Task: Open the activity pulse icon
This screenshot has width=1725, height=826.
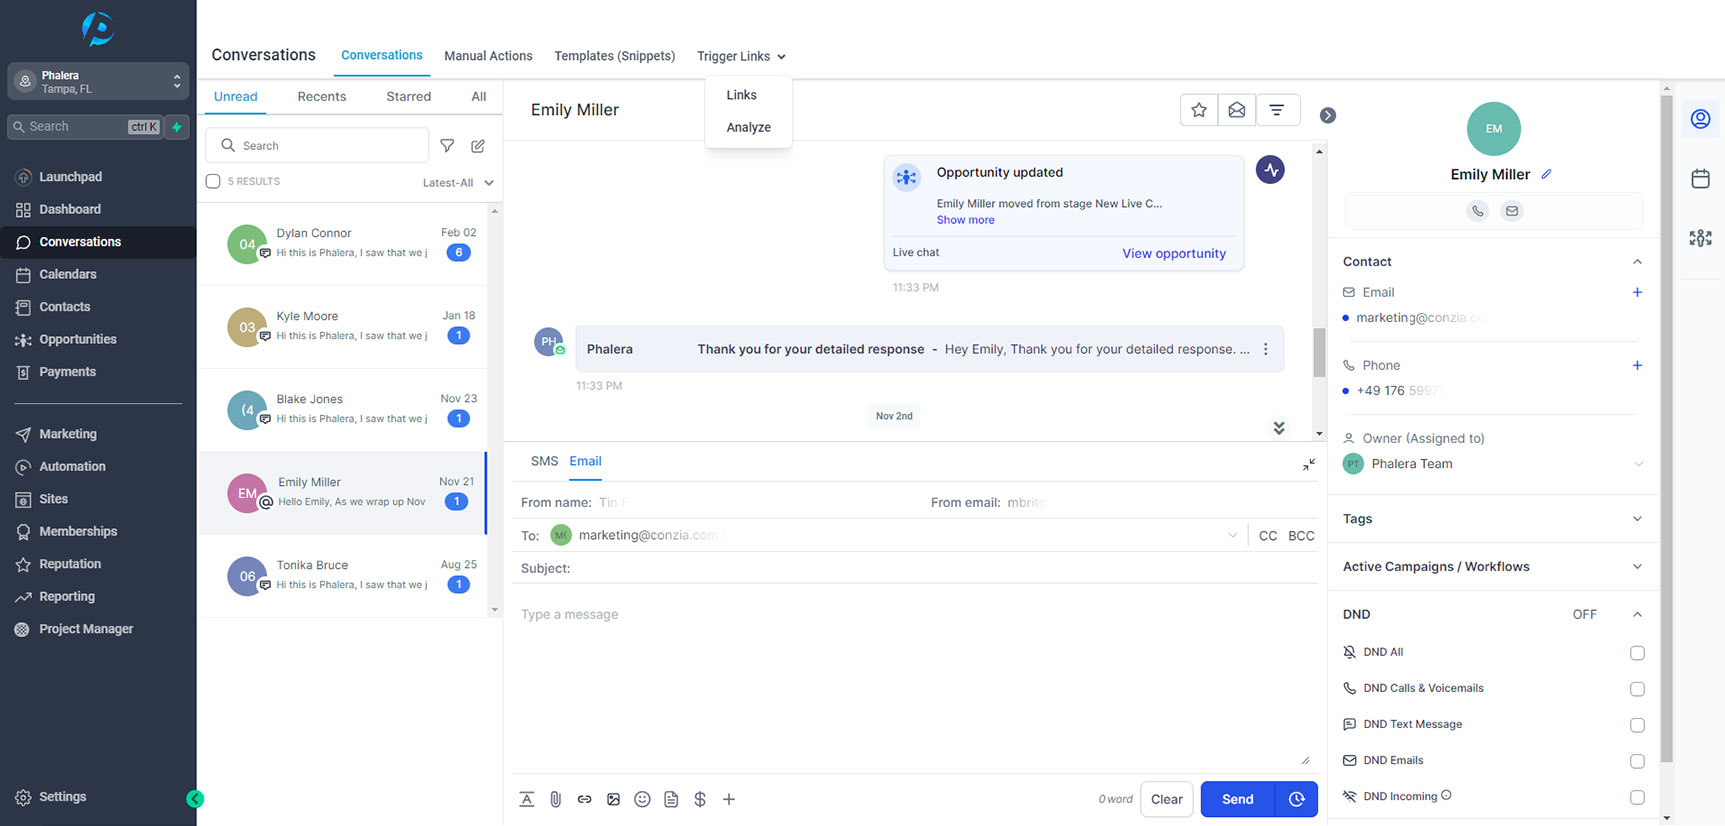Action: (x=1270, y=170)
